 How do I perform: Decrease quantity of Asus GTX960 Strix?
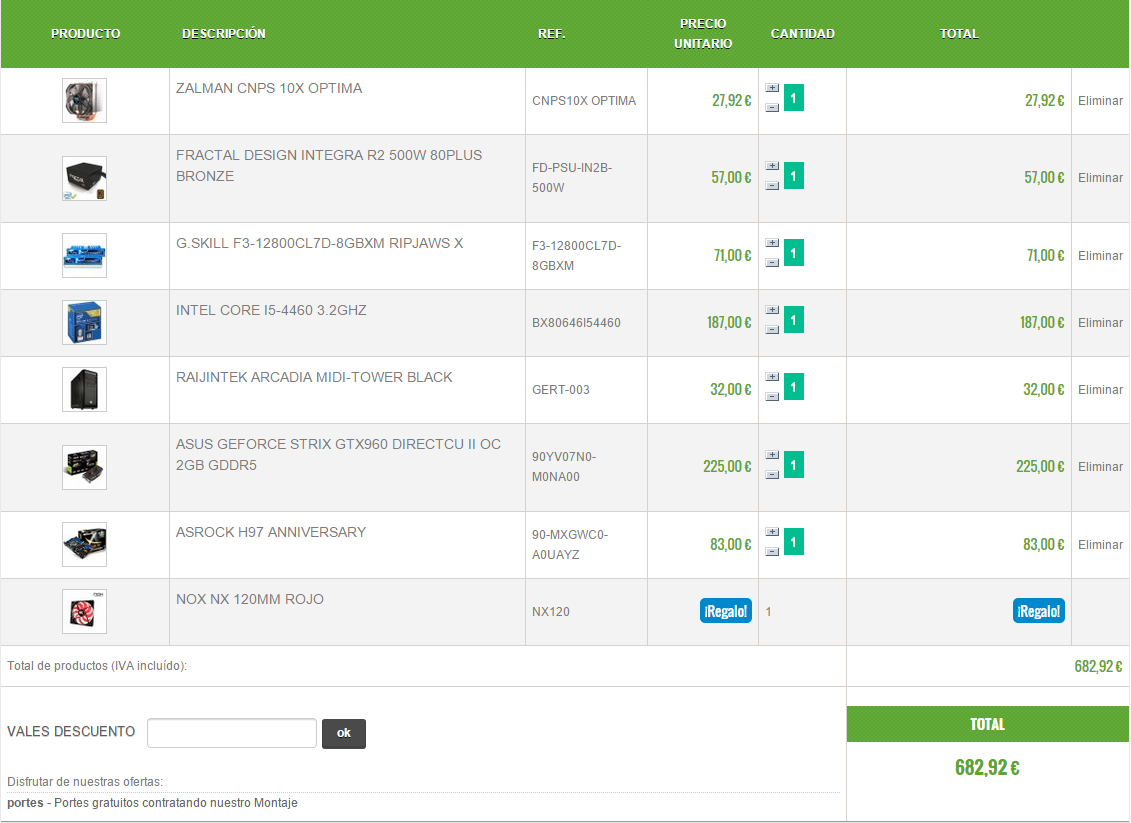(x=772, y=475)
